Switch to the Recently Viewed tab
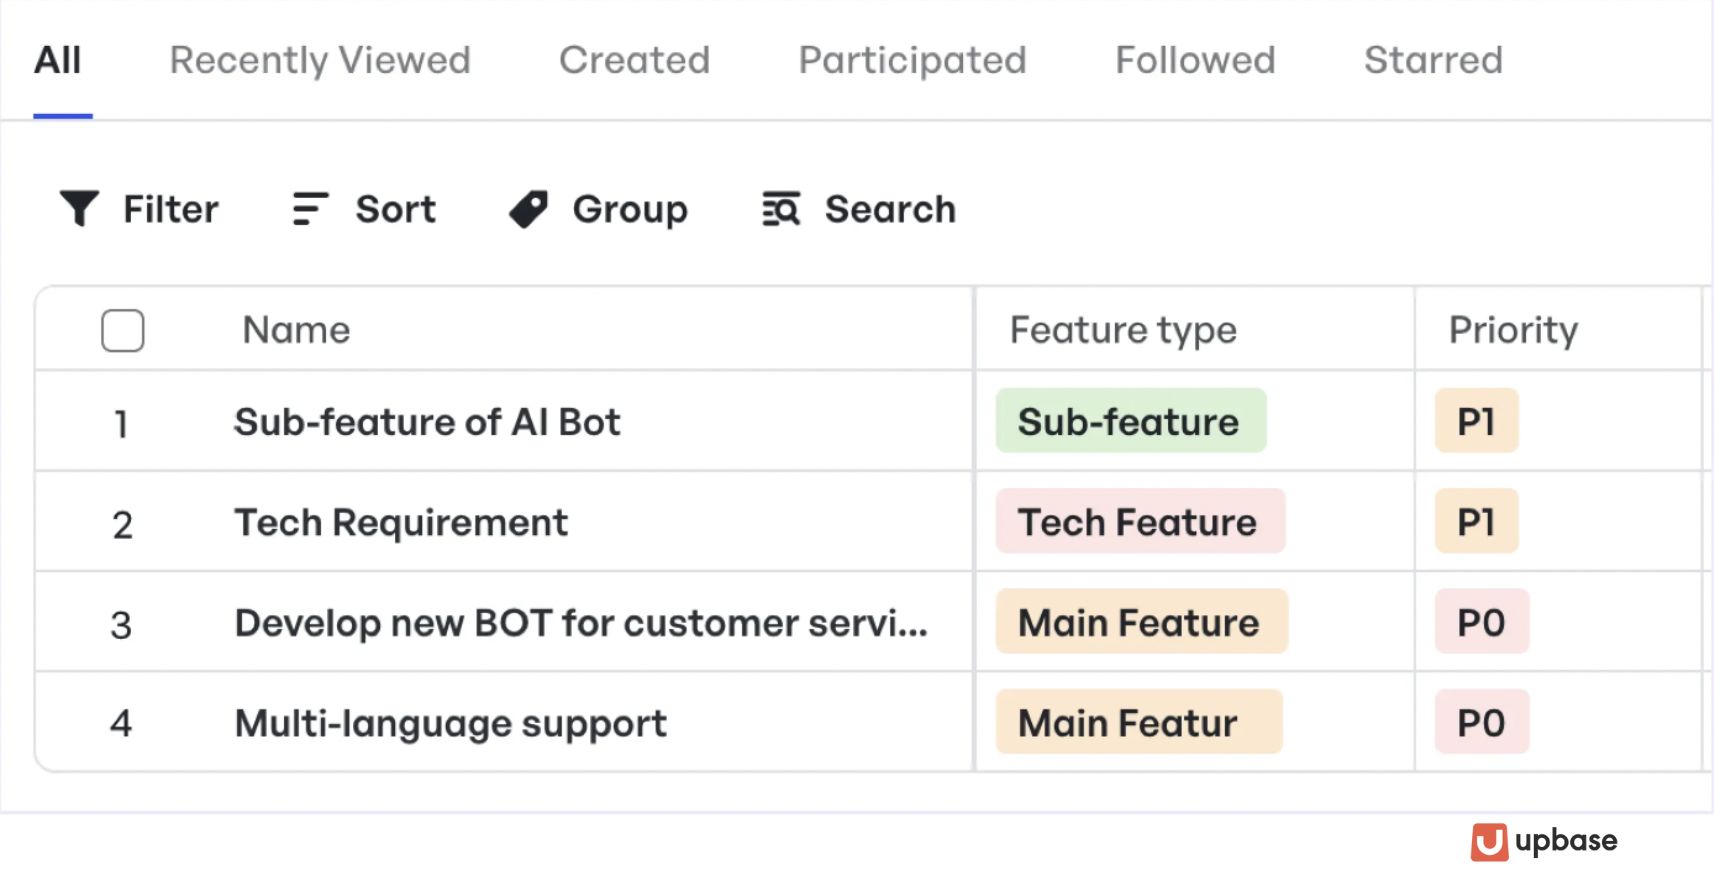The width and height of the screenshot is (1714, 890). (x=320, y=60)
